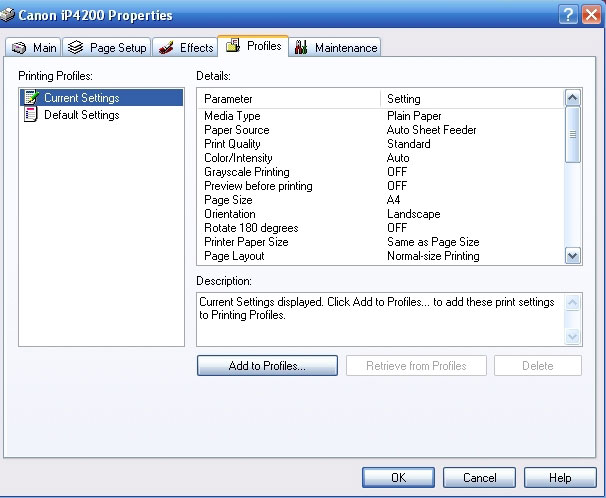This screenshot has width=606, height=498.
Task: Click the Parameter column header
Action: [290, 99]
